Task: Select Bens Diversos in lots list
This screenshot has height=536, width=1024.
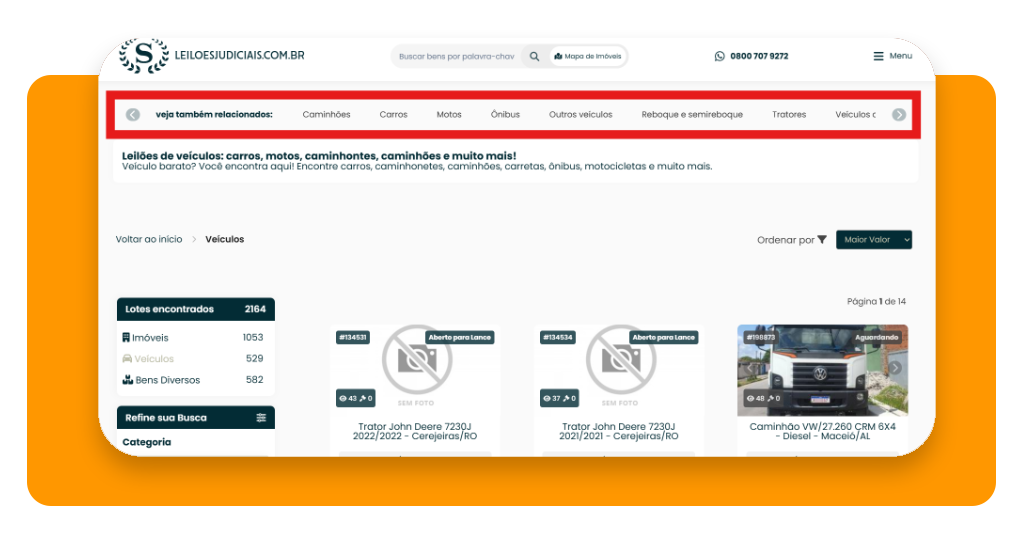Action: (168, 380)
